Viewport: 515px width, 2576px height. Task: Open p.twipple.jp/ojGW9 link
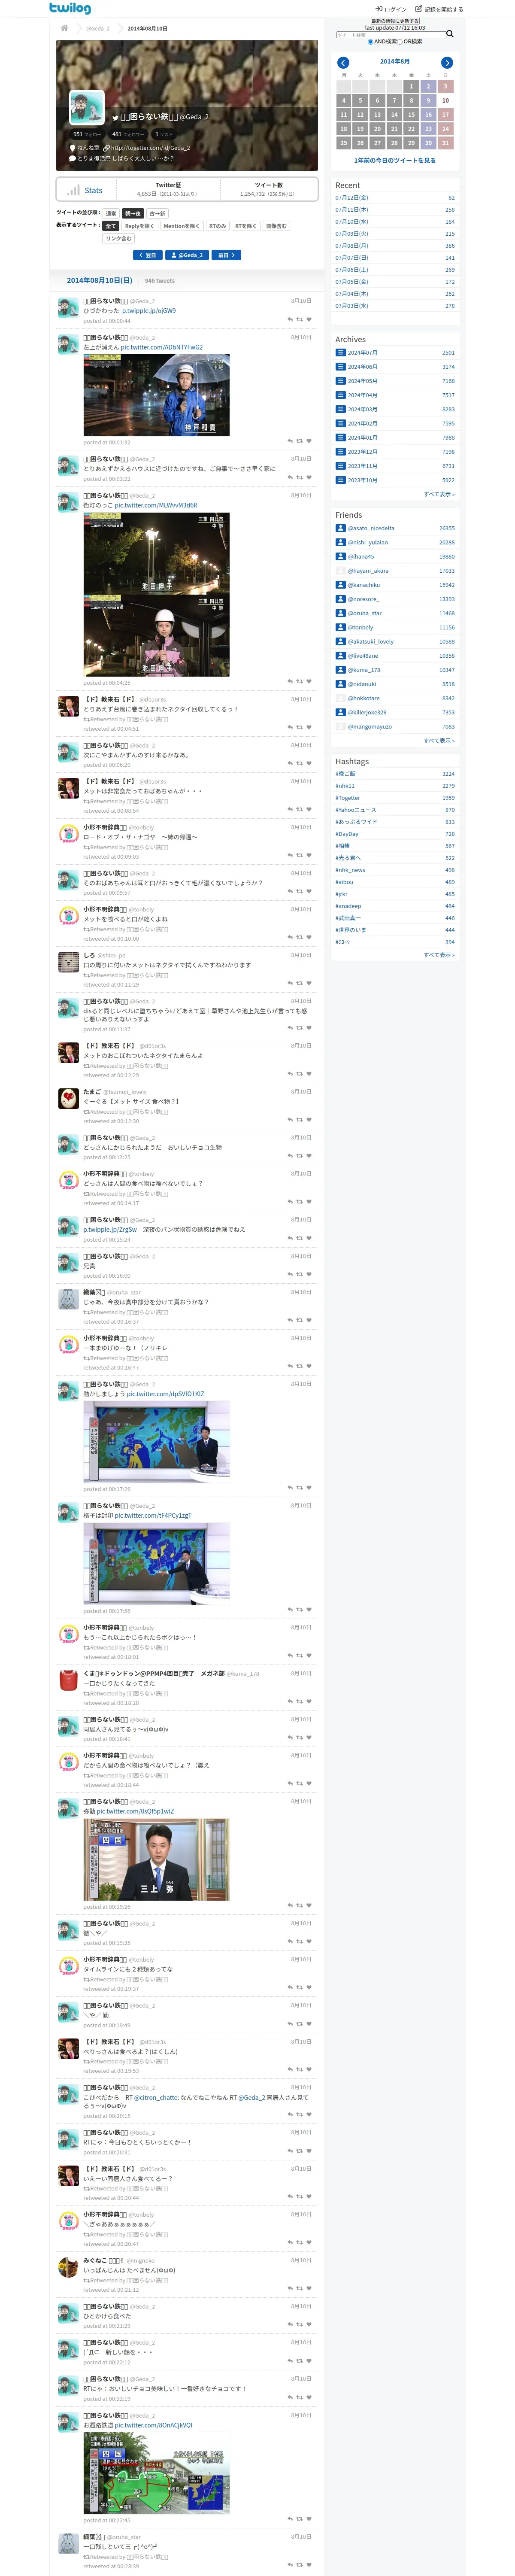(149, 311)
